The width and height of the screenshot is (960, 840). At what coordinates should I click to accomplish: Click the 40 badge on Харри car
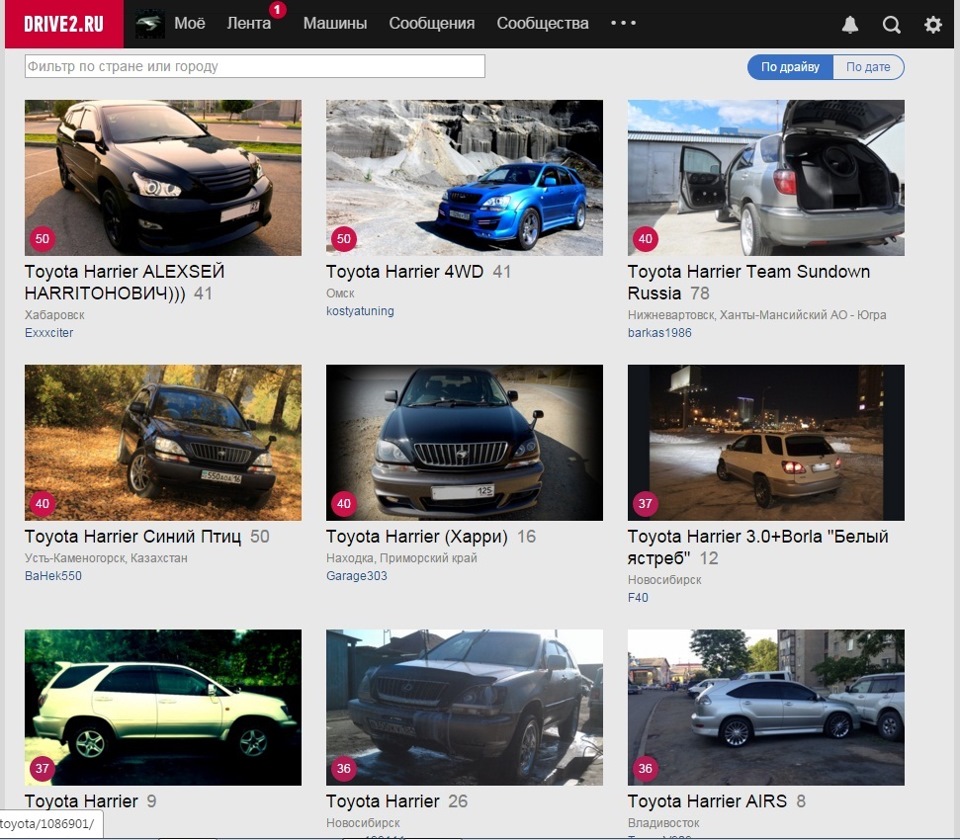pos(343,504)
